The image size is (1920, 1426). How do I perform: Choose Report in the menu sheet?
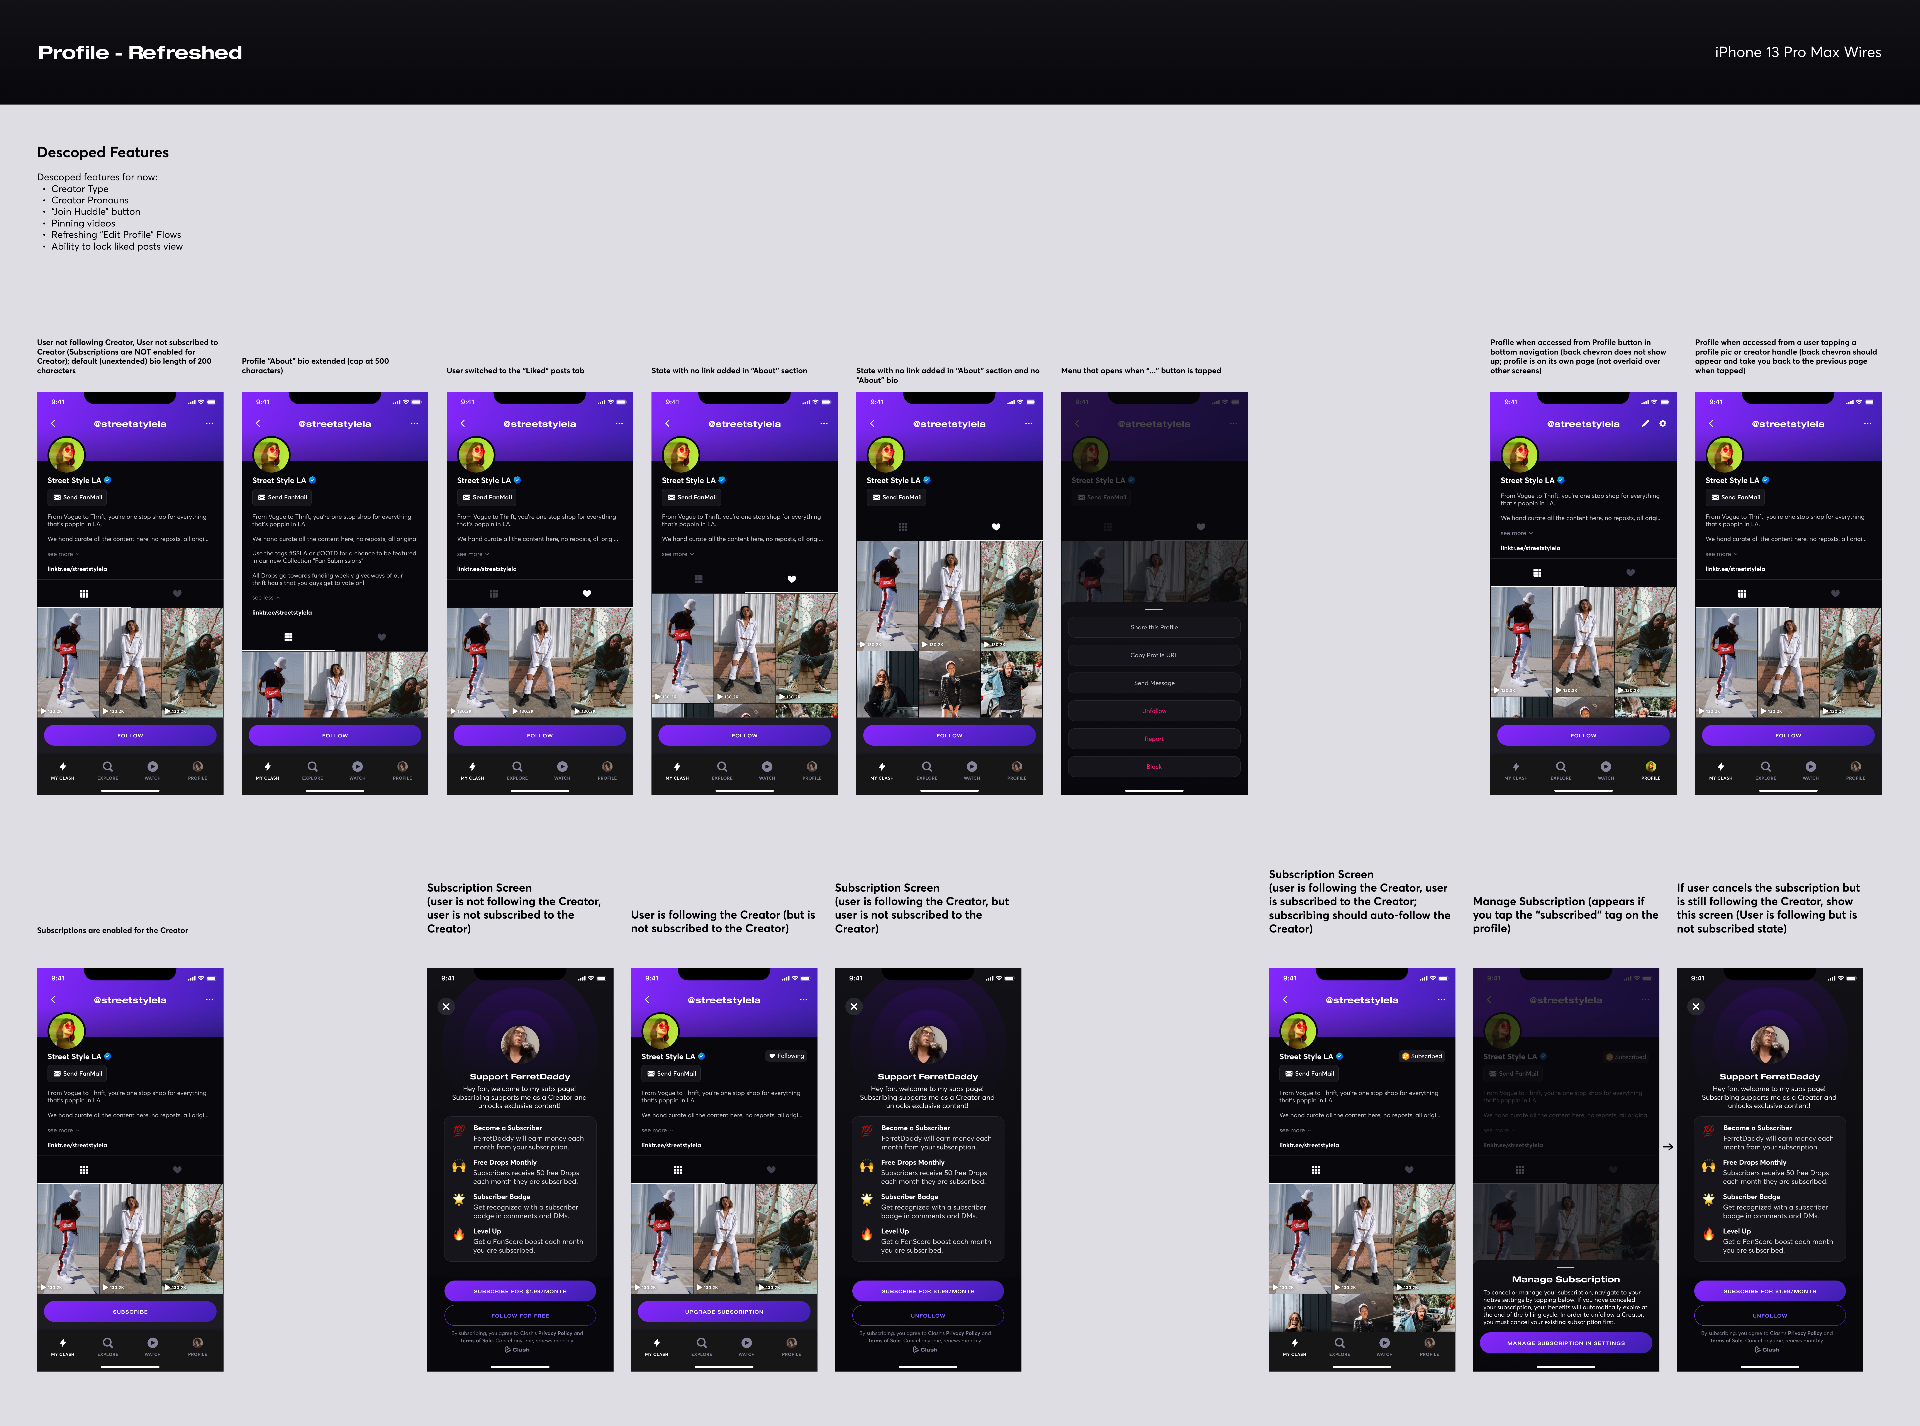[x=1154, y=739]
